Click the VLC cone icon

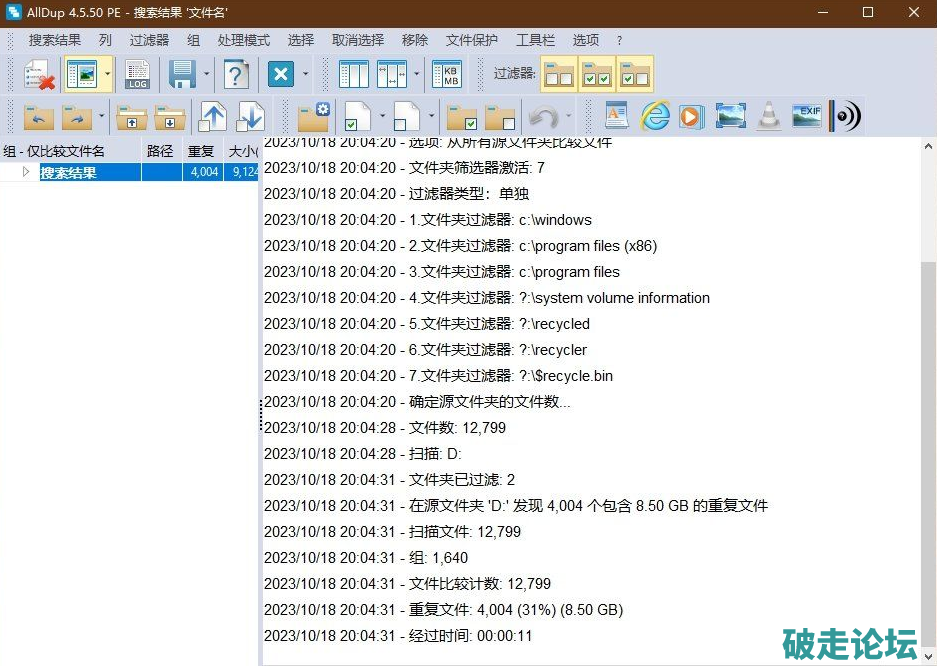[x=768, y=116]
